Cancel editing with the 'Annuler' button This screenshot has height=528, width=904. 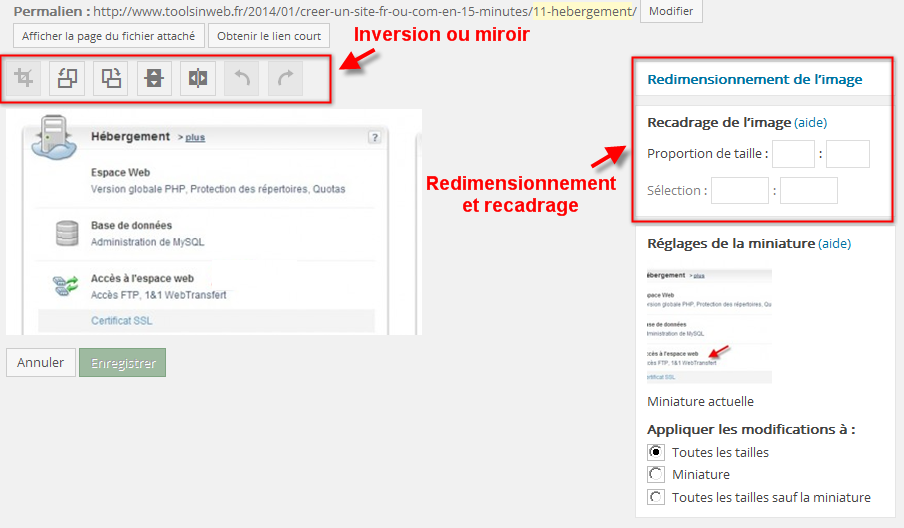[x=41, y=363]
